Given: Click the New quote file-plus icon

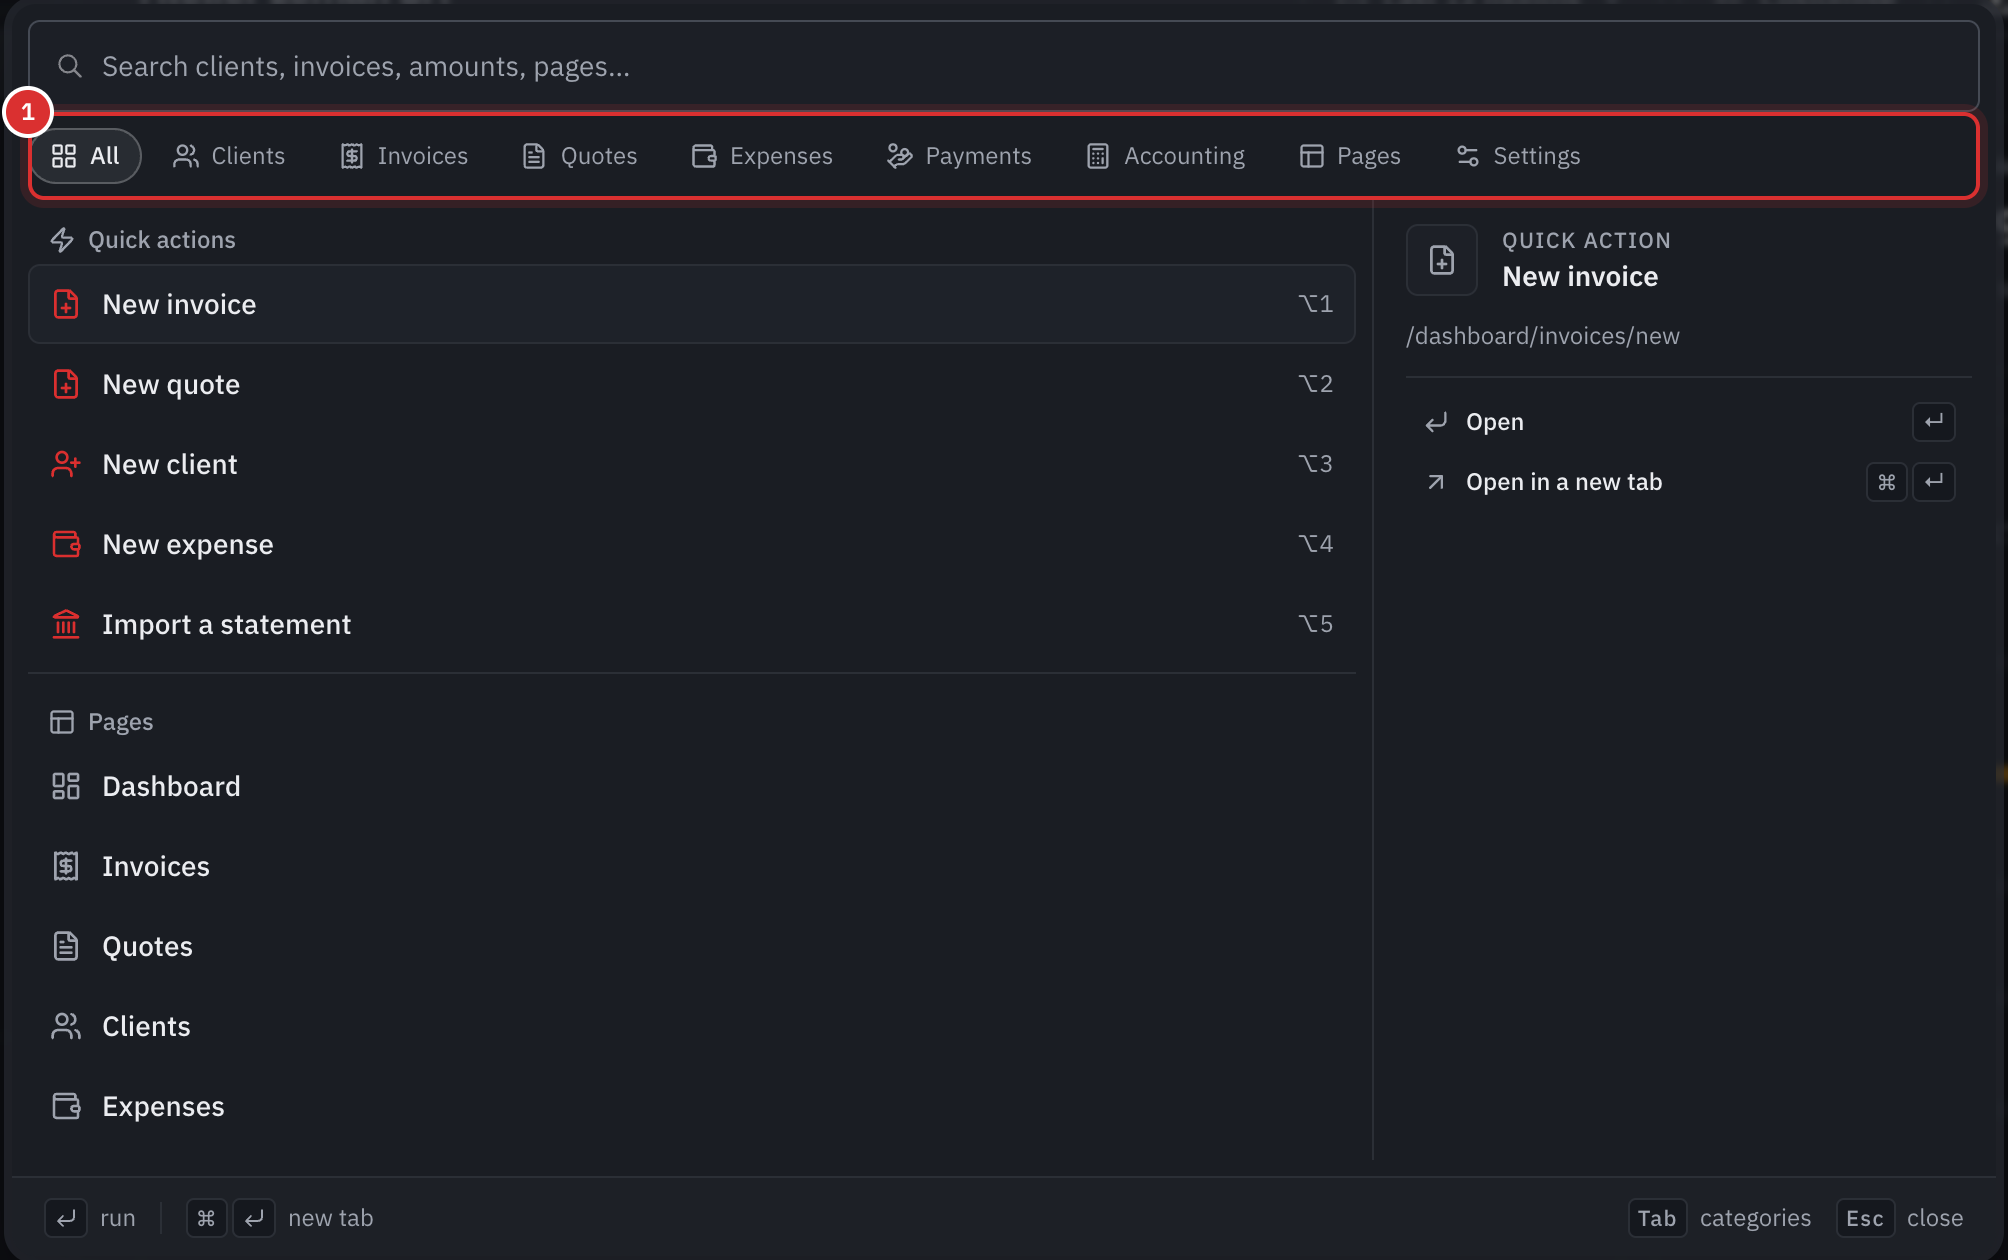Looking at the screenshot, I should [66, 384].
